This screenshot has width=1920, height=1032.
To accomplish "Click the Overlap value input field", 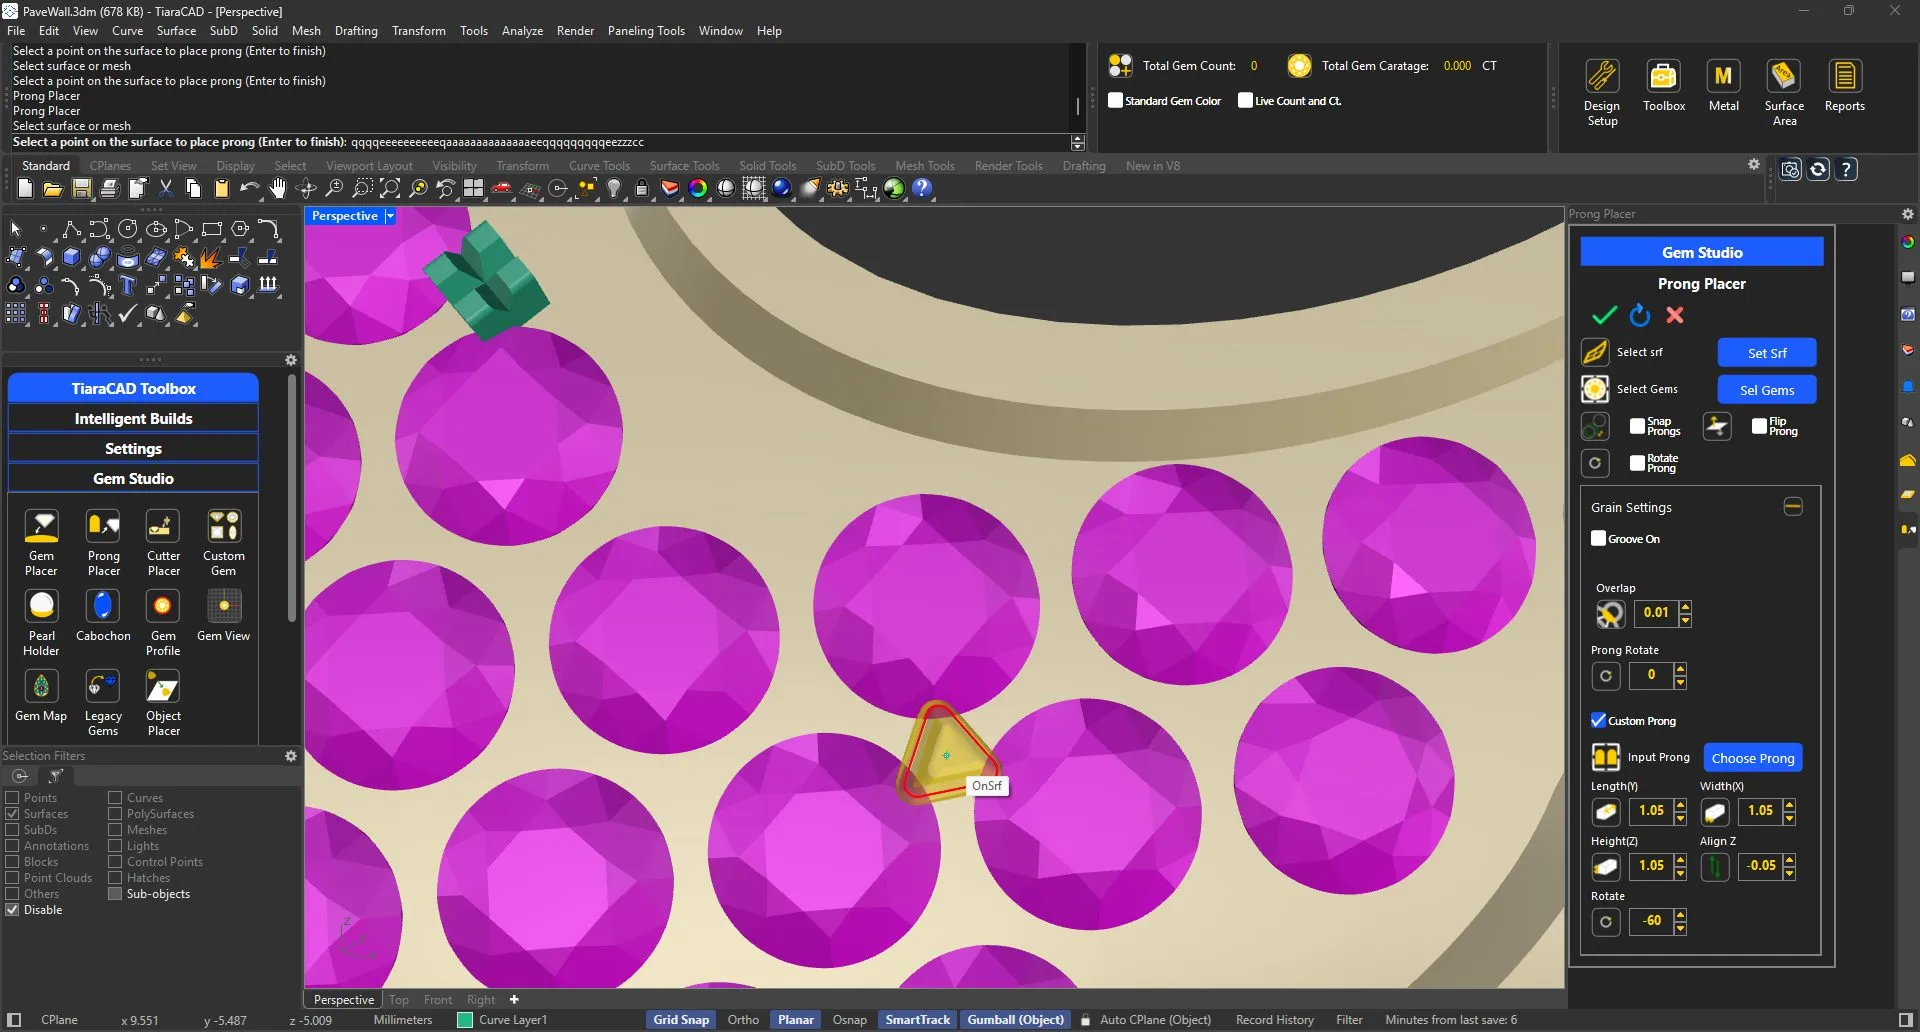I will [1656, 613].
